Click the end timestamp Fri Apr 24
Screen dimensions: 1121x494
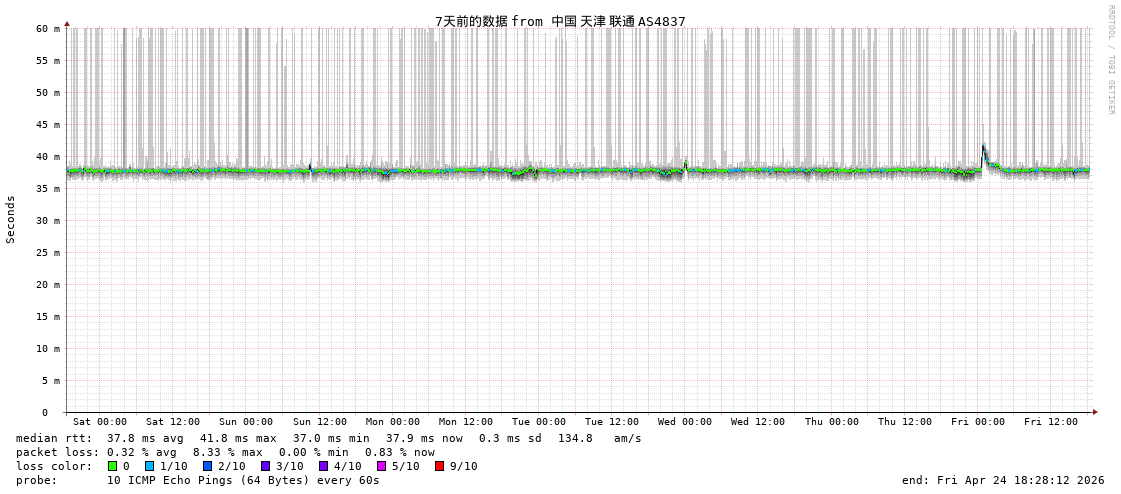tap(1003, 480)
